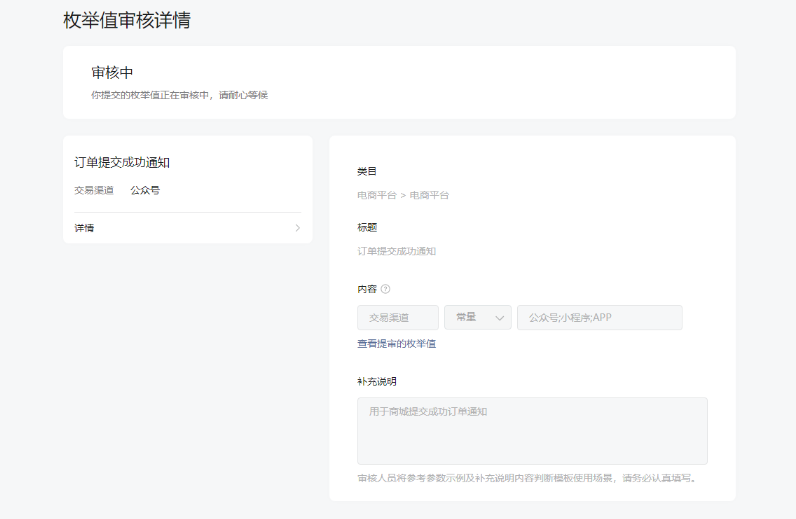Image resolution: width=796 pixels, height=519 pixels.
Task: Click the 订单提交成功通知 value under 标题
Action: point(396,251)
